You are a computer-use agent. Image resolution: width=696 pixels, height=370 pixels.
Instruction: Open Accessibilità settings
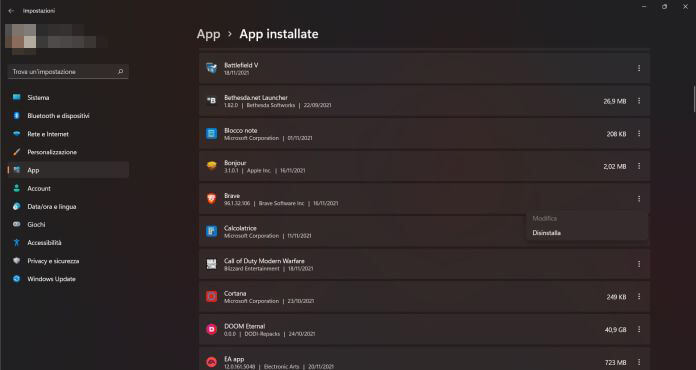68,243
